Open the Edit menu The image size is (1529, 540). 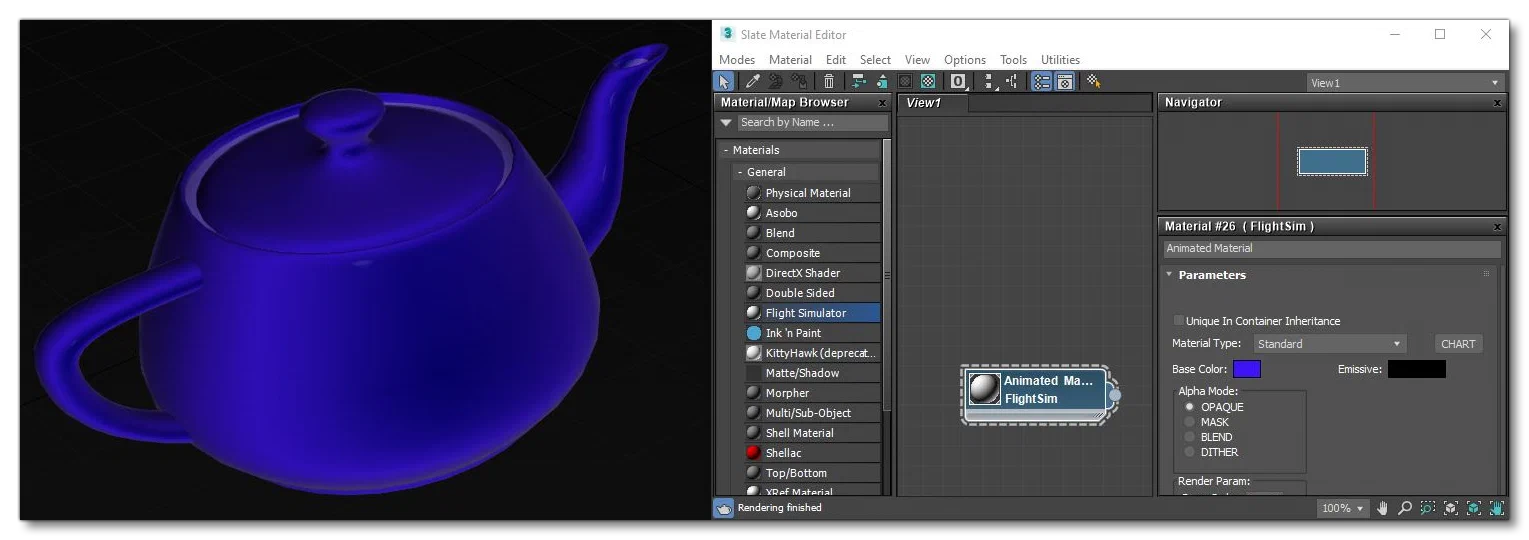[836, 60]
